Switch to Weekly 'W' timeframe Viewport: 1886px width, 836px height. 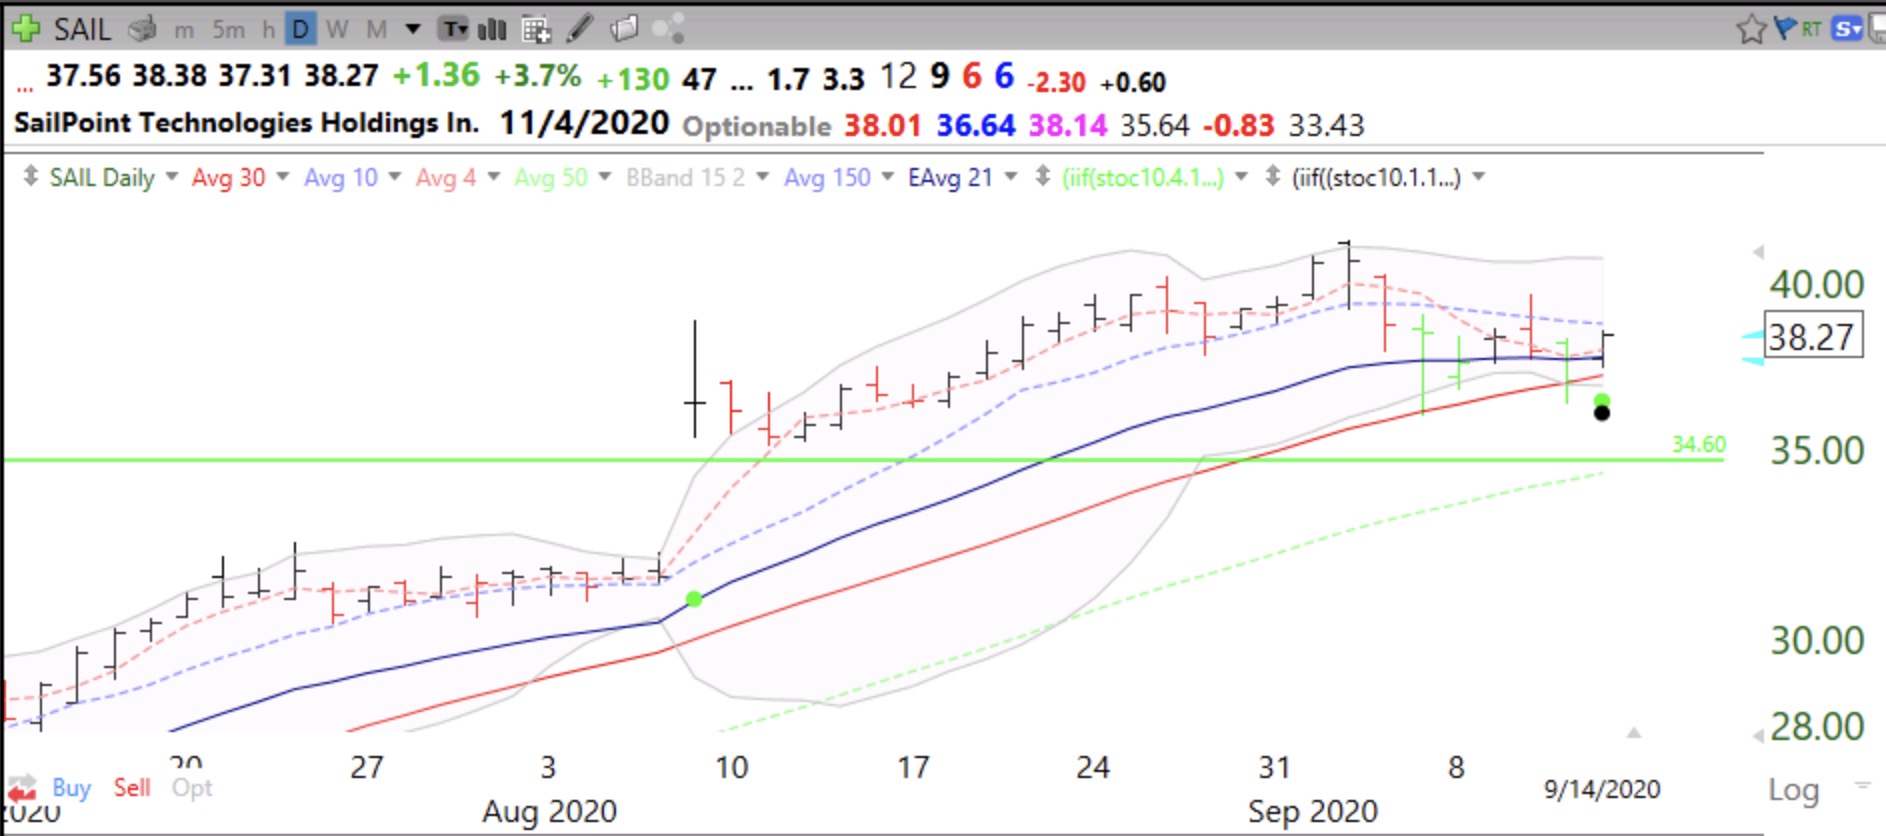337,30
